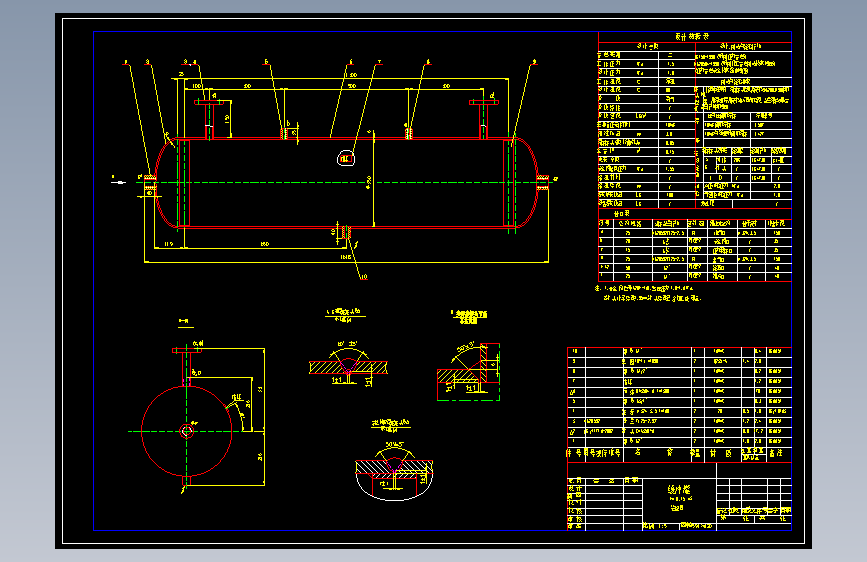
Task: Select the right corner weld detail with green dashed border
Action: pyautogui.click(x=468, y=372)
